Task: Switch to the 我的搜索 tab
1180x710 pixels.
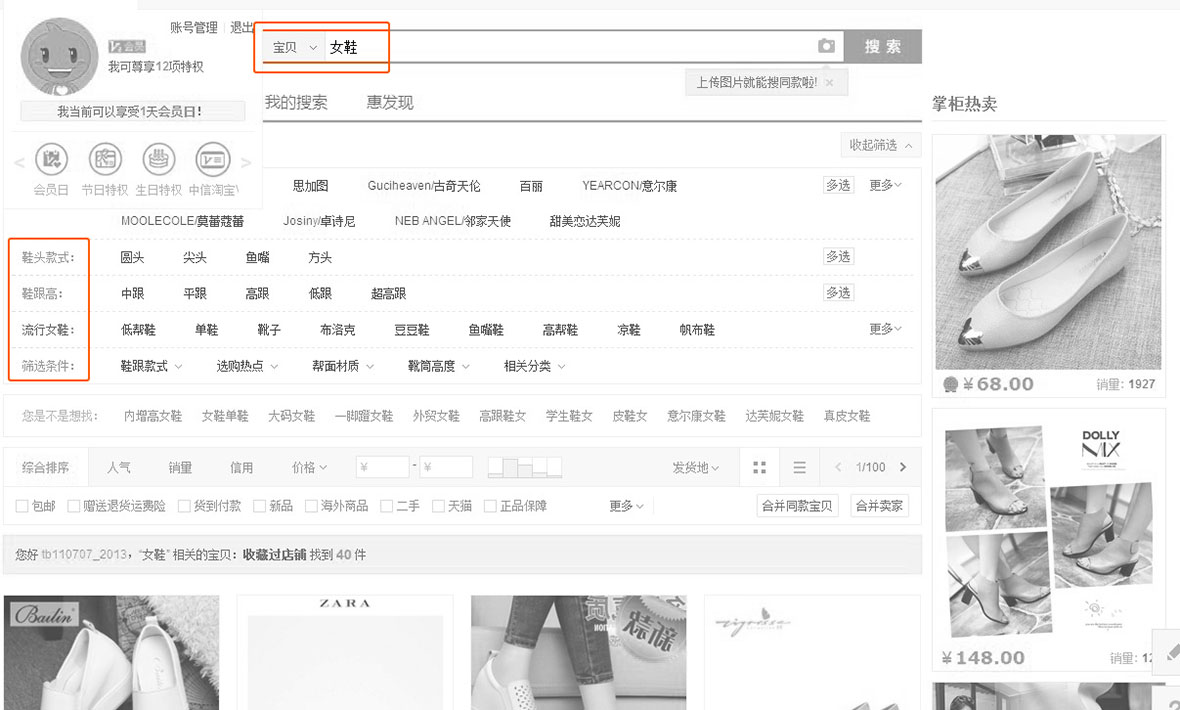Action: coord(296,102)
